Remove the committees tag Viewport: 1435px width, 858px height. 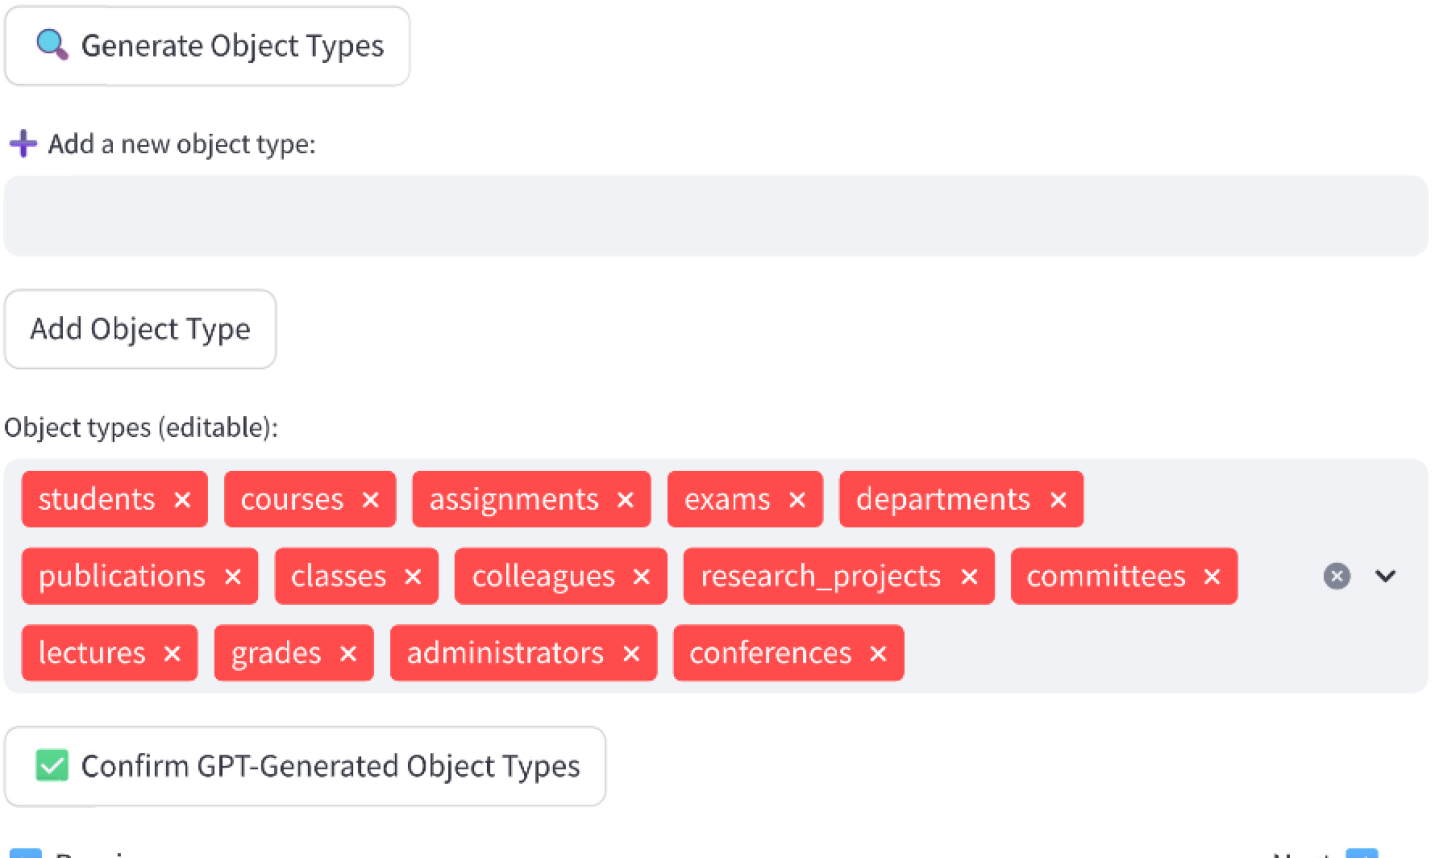coord(1212,577)
